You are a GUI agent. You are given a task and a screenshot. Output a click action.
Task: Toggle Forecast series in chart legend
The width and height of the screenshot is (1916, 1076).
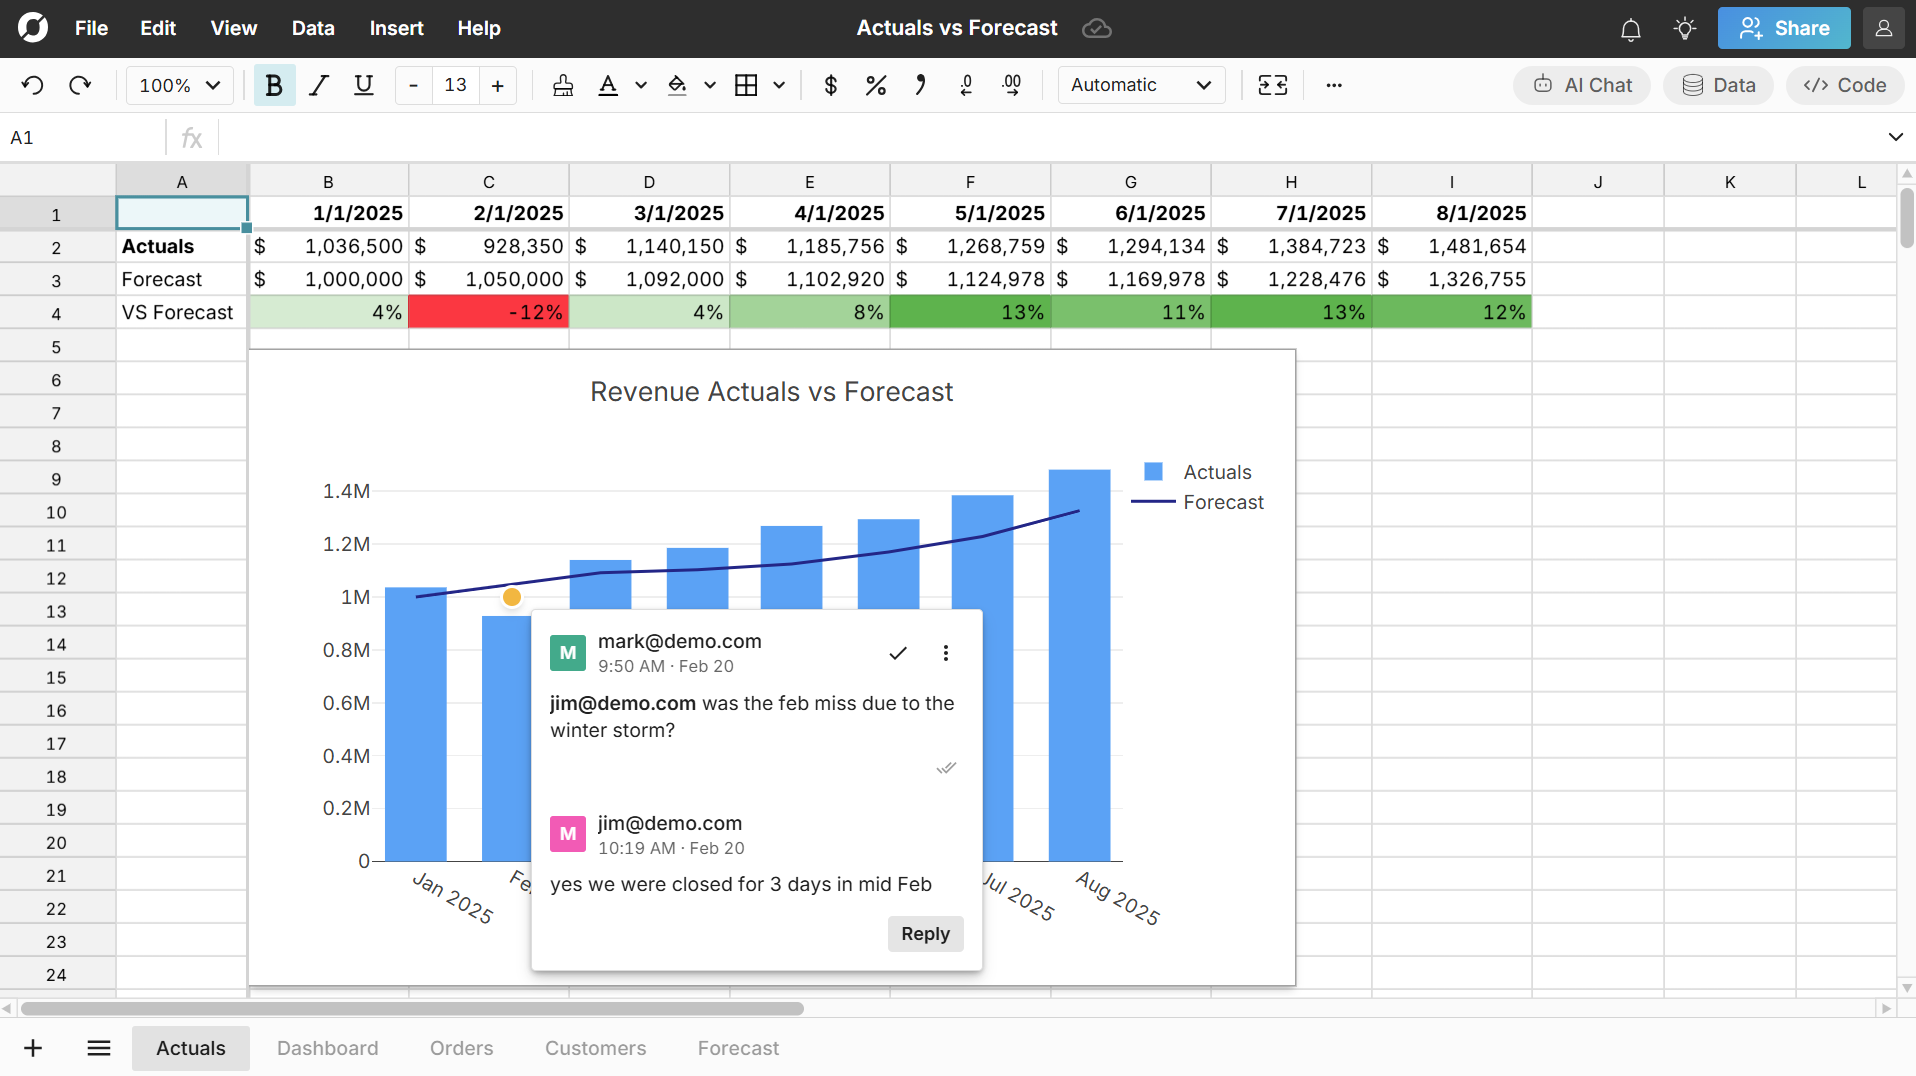[x=1198, y=502]
